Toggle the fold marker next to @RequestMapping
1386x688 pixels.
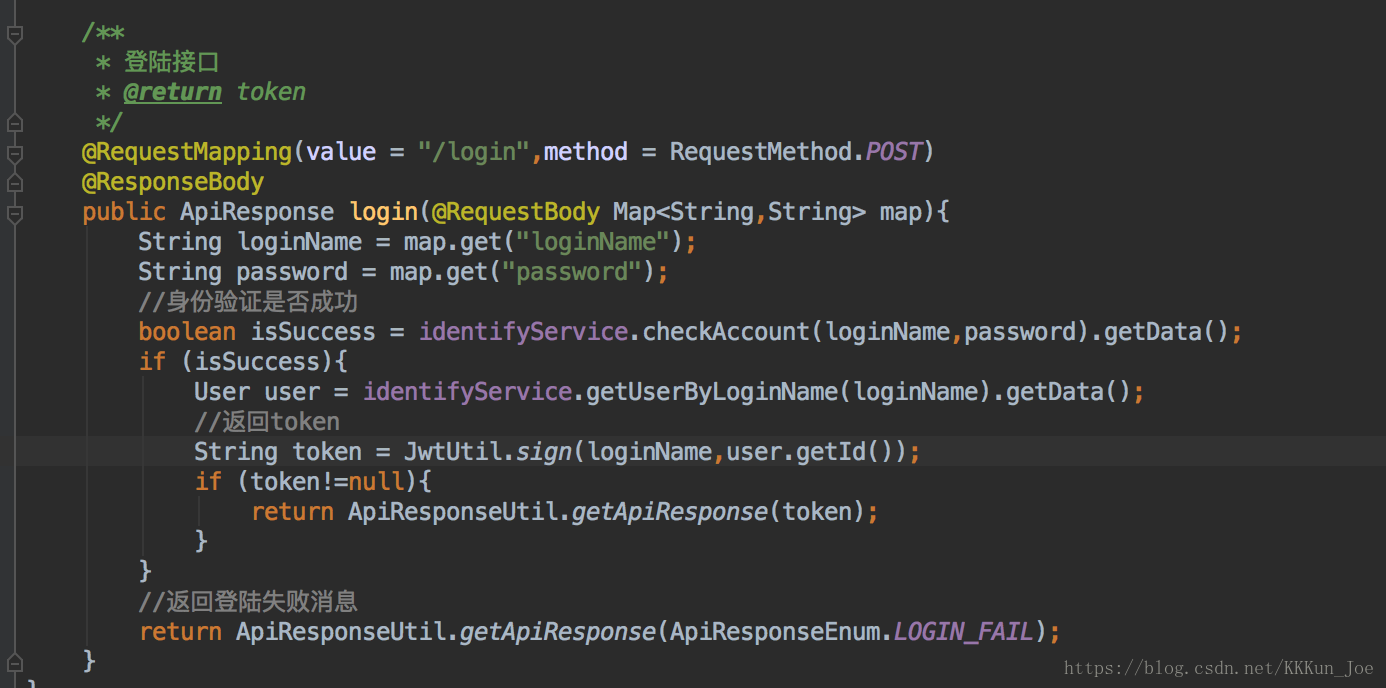14,153
